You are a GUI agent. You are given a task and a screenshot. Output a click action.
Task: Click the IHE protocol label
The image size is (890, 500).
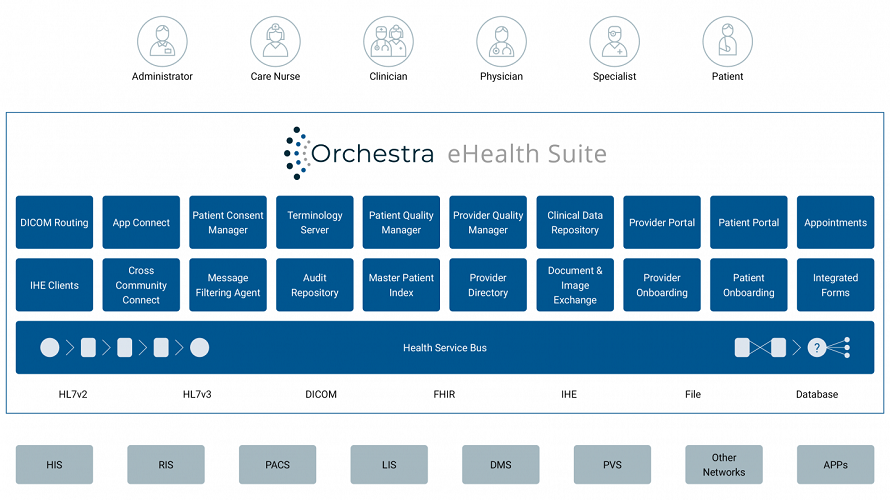point(569,394)
